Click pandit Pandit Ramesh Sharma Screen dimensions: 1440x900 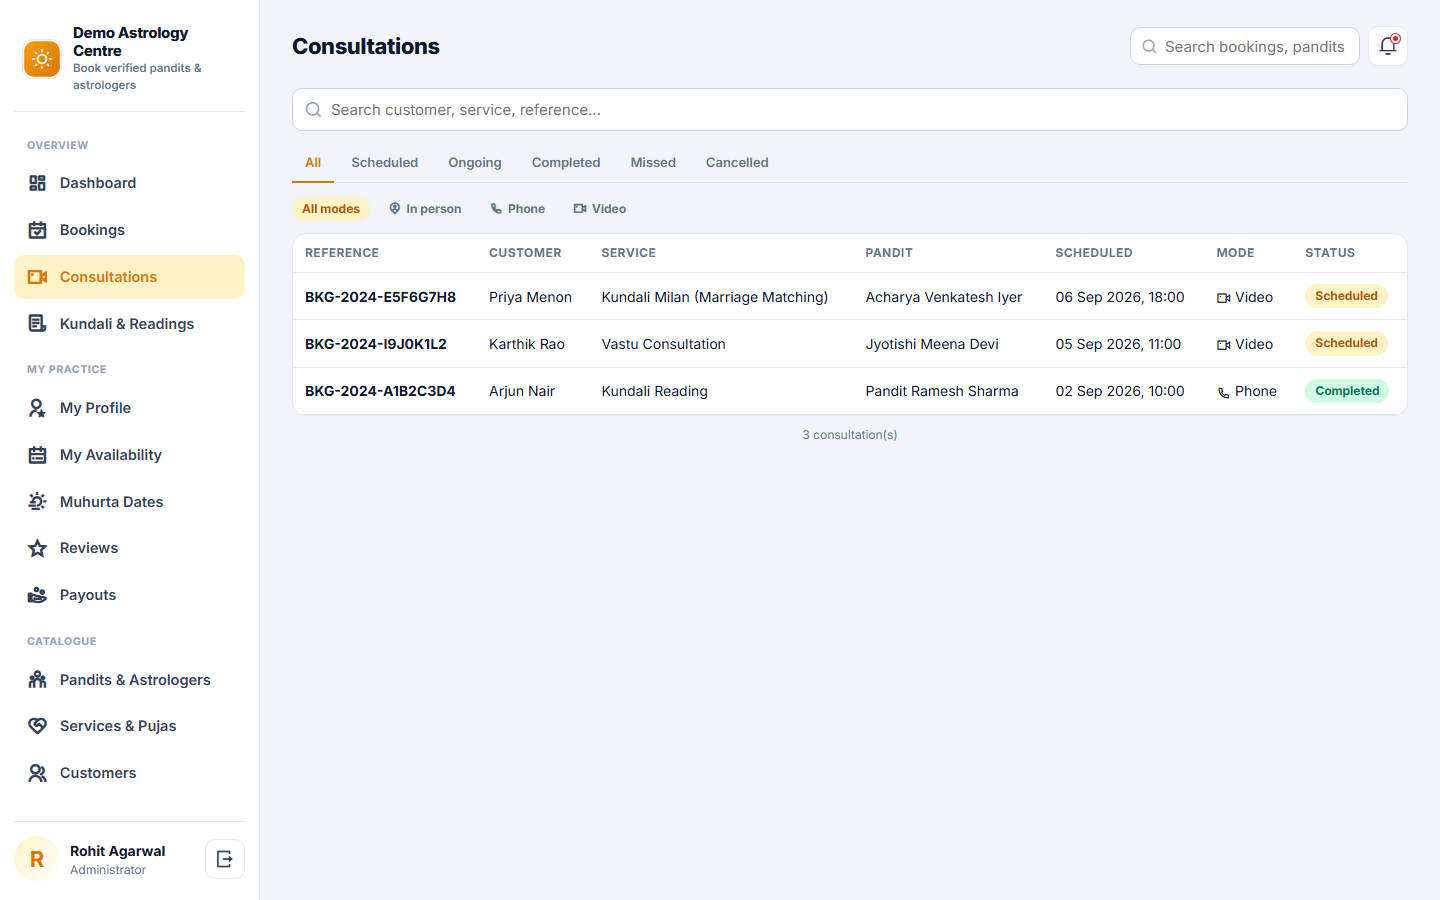[942, 391]
